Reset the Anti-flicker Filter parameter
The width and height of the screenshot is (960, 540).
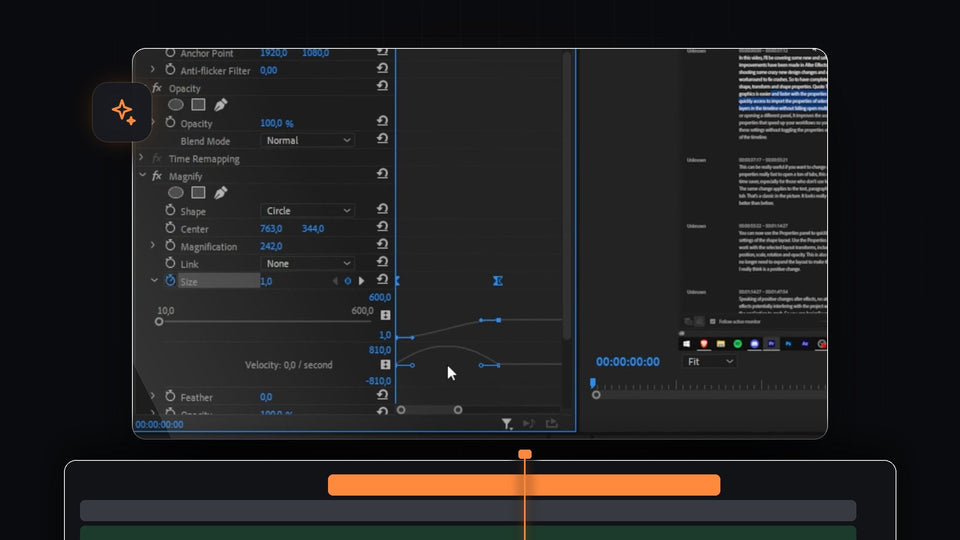382,68
